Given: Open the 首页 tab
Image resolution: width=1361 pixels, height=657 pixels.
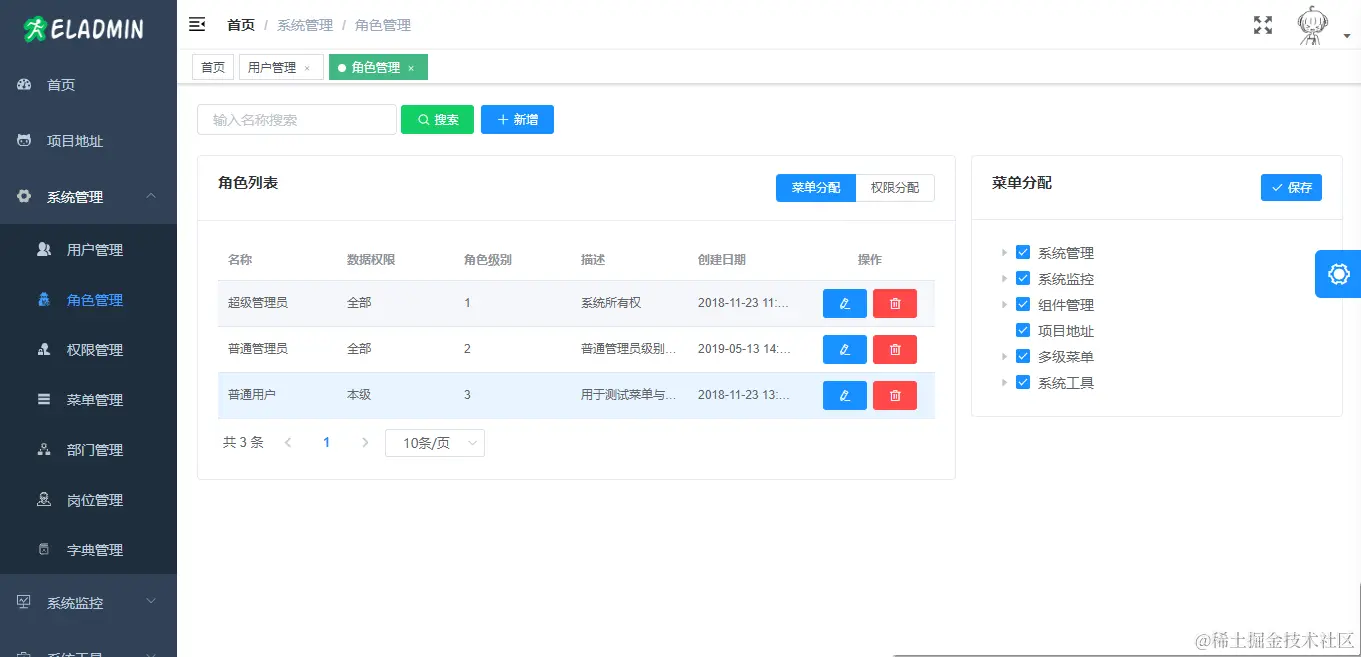Looking at the screenshot, I should (213, 68).
